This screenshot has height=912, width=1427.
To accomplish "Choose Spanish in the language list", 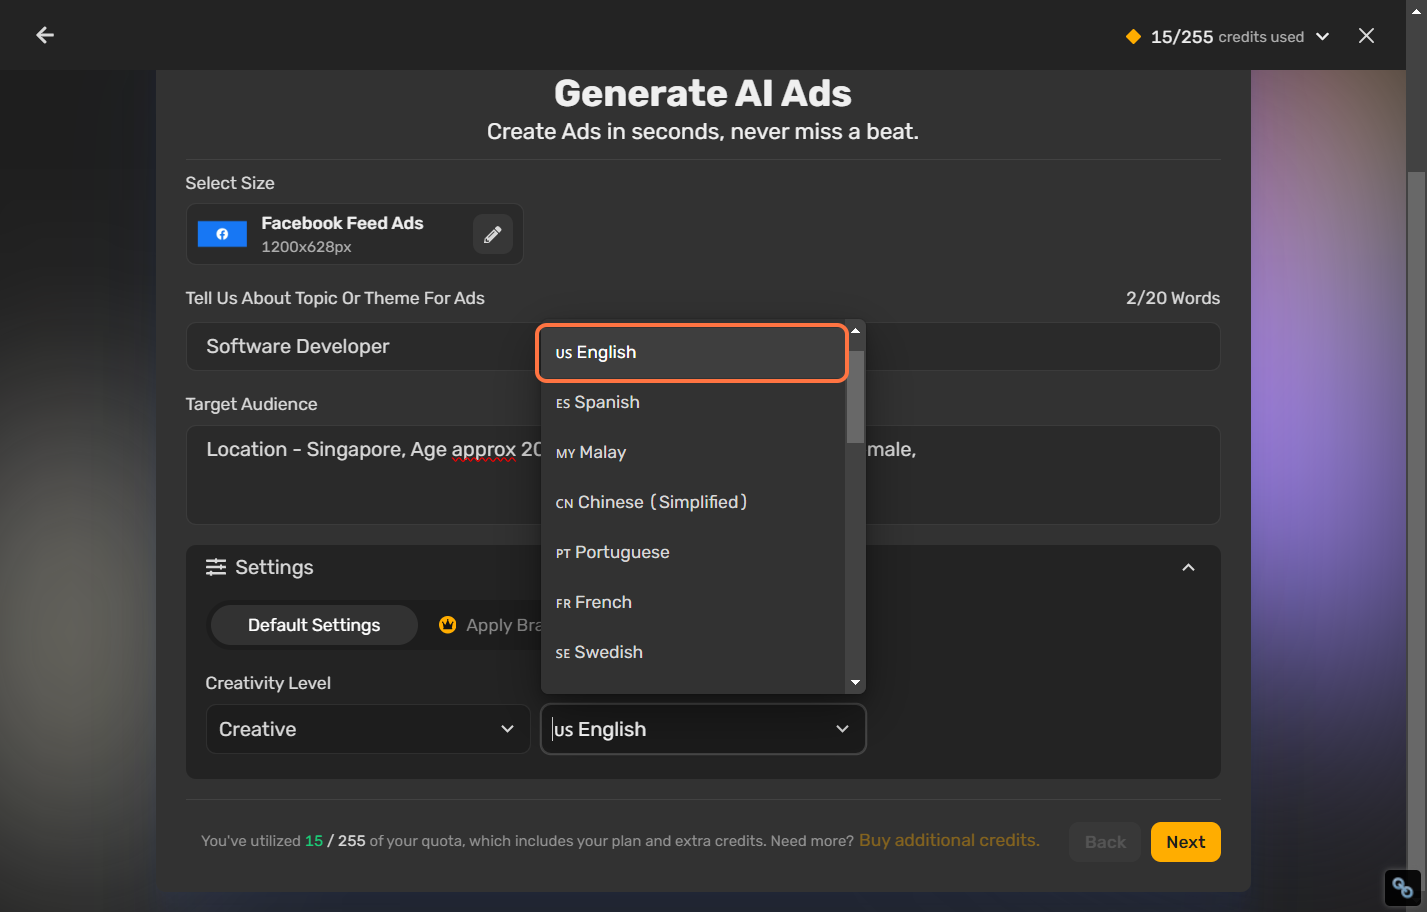I will click(692, 402).
